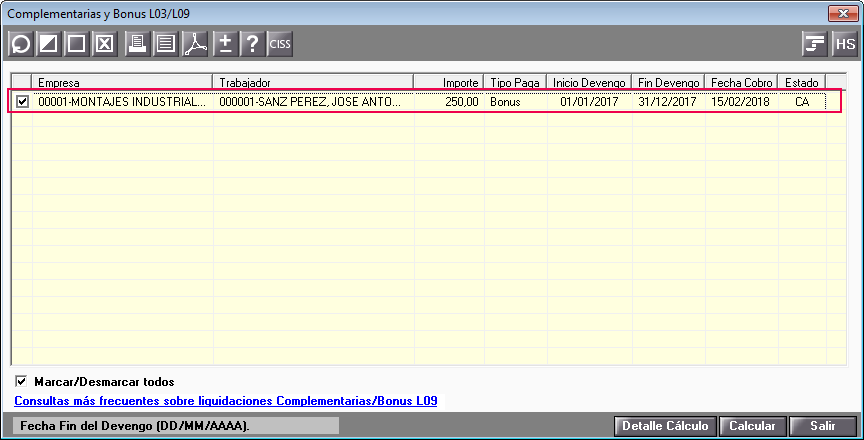Click the 31/12/2017 end date cell
Screen dimensions: 864x440
click(668, 102)
